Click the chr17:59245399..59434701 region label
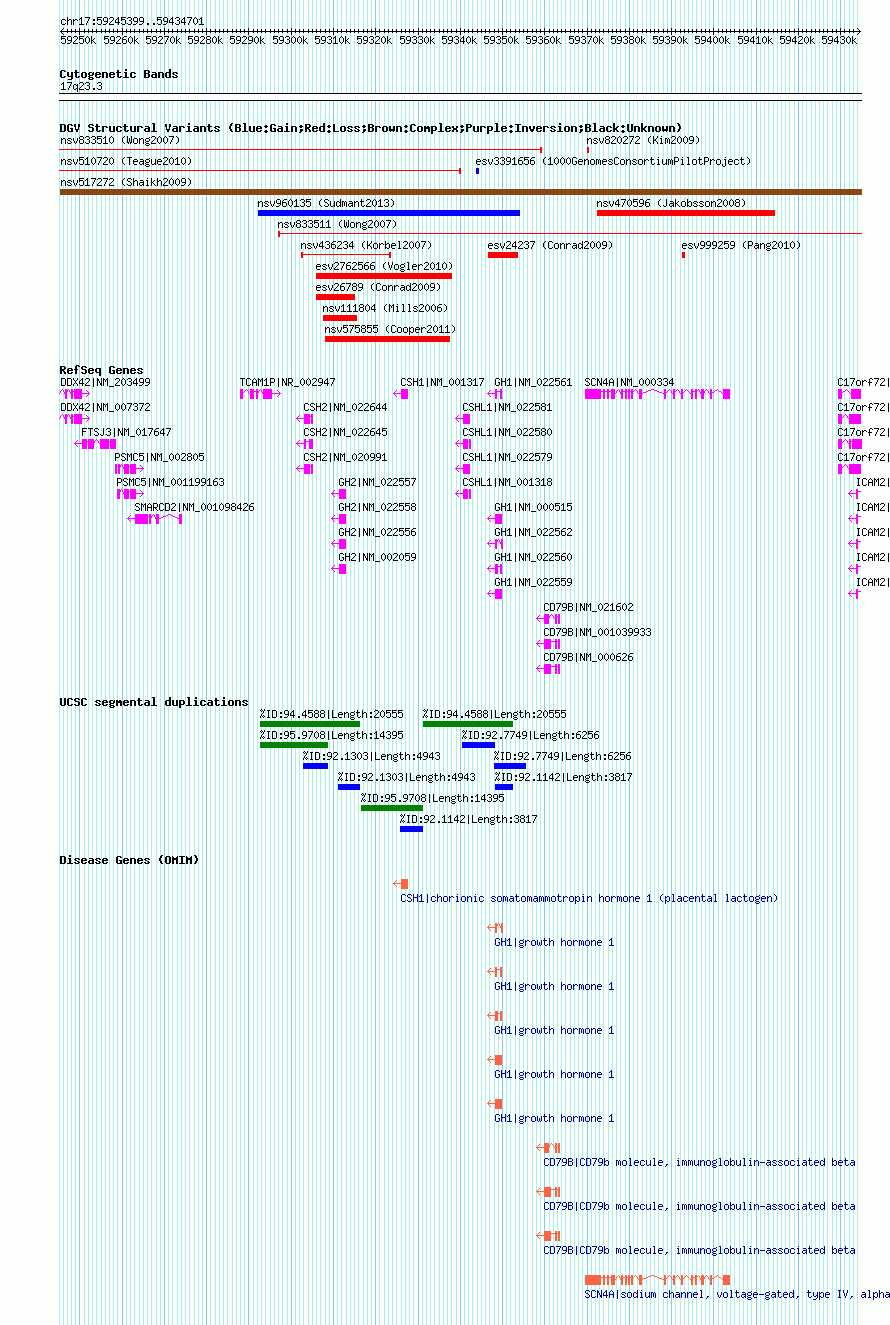This screenshot has width=890, height=1325. (x=132, y=21)
